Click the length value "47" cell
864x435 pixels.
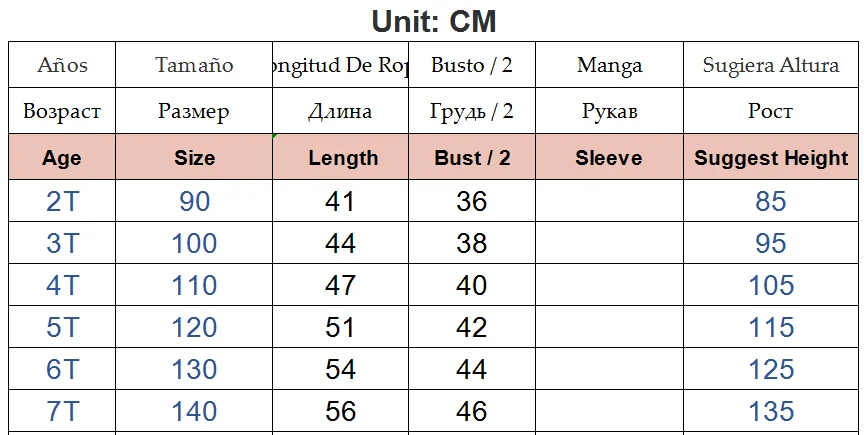(341, 285)
